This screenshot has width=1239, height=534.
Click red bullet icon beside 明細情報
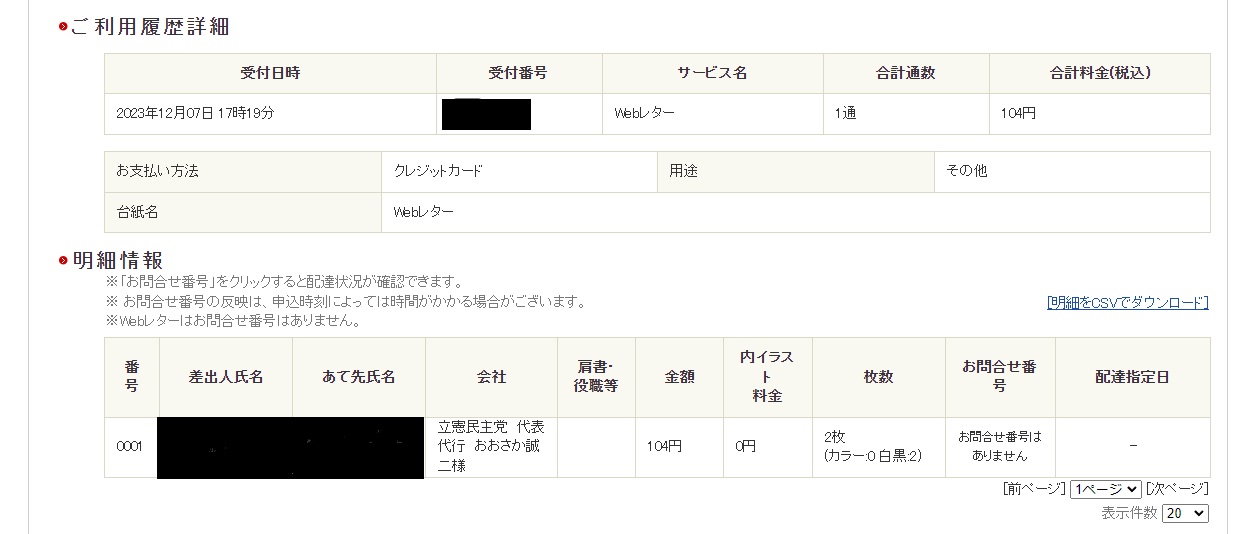click(x=63, y=261)
